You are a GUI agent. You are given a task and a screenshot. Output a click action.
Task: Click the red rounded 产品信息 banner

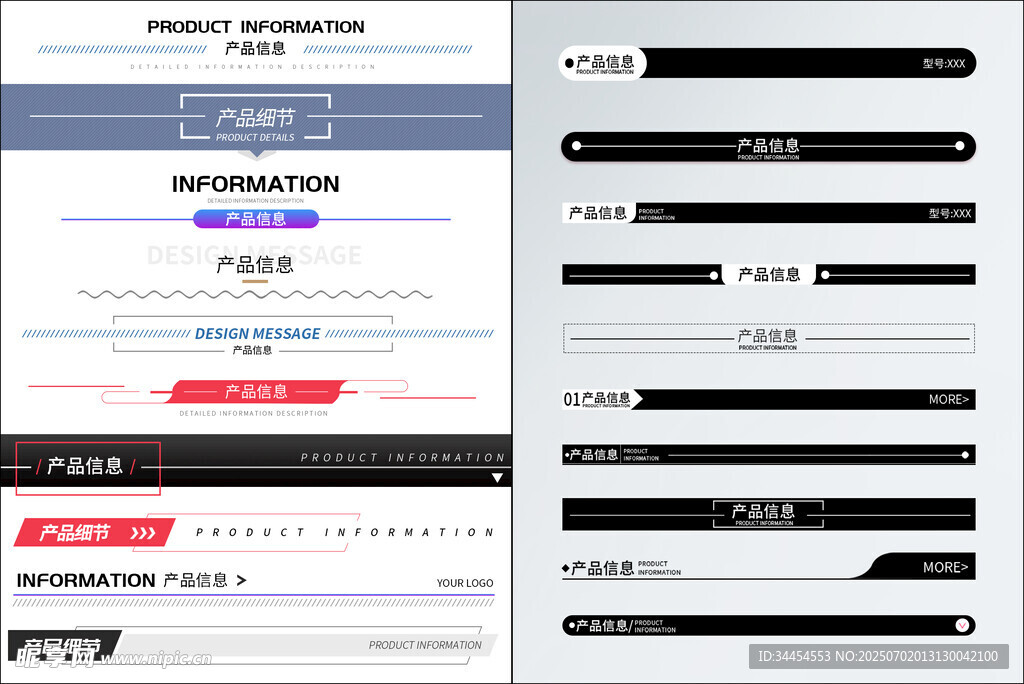point(256,391)
